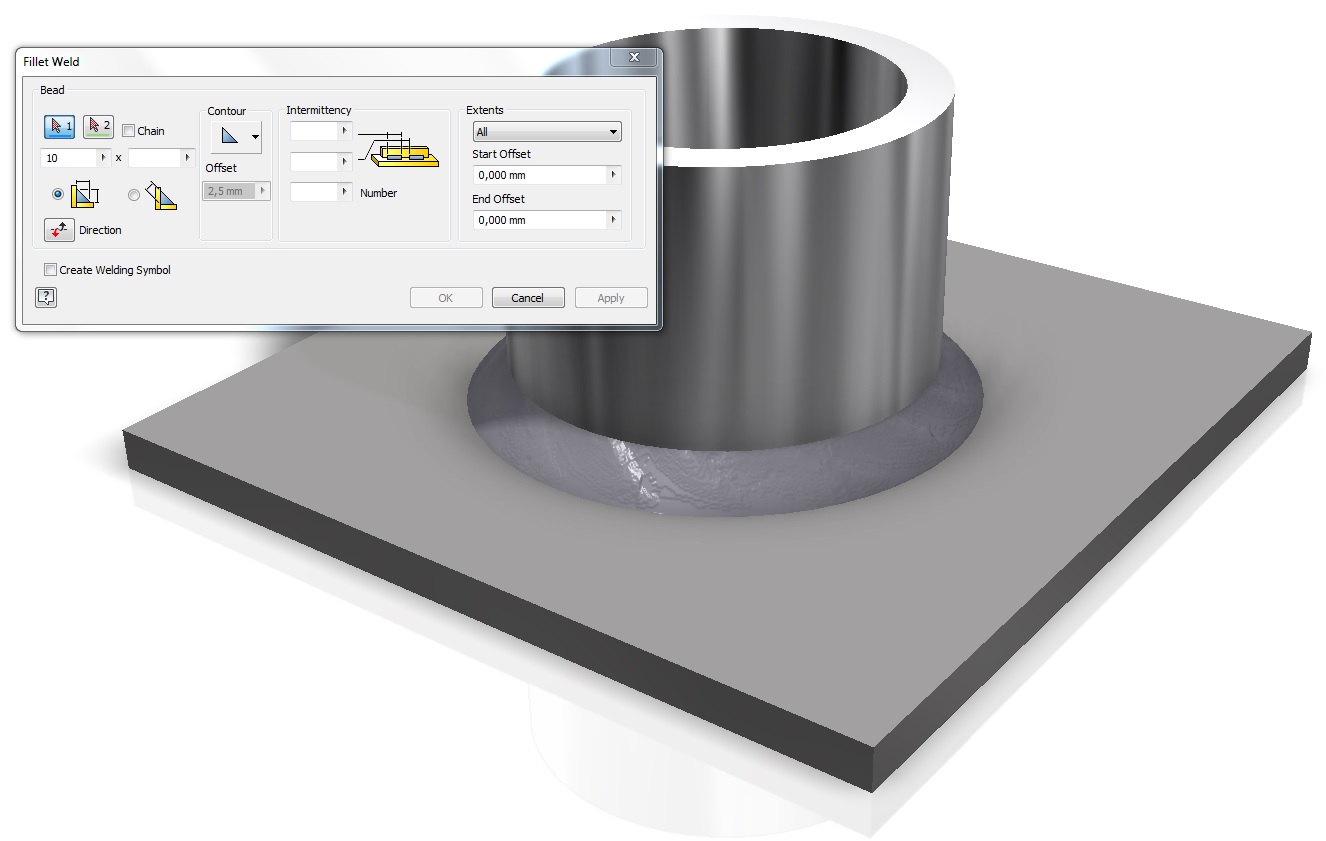The width and height of the screenshot is (1326, 841).
Task: Click the throat measurement icon
Action: point(161,195)
